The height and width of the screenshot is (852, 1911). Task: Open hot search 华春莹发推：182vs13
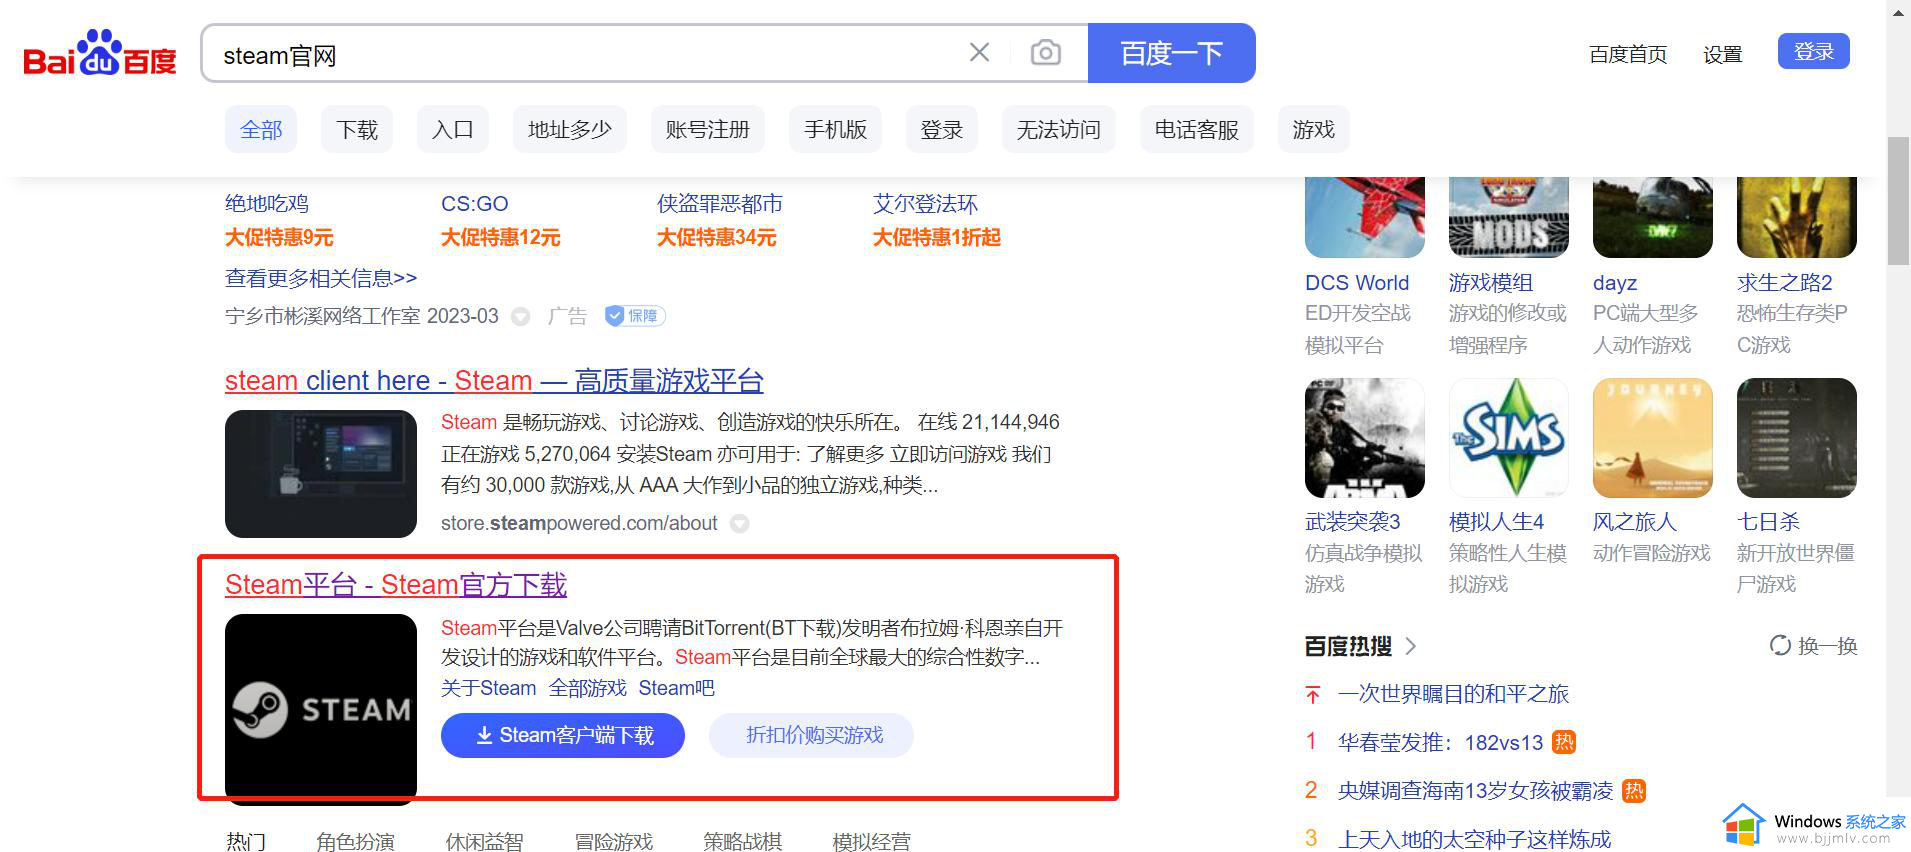click(x=1440, y=742)
